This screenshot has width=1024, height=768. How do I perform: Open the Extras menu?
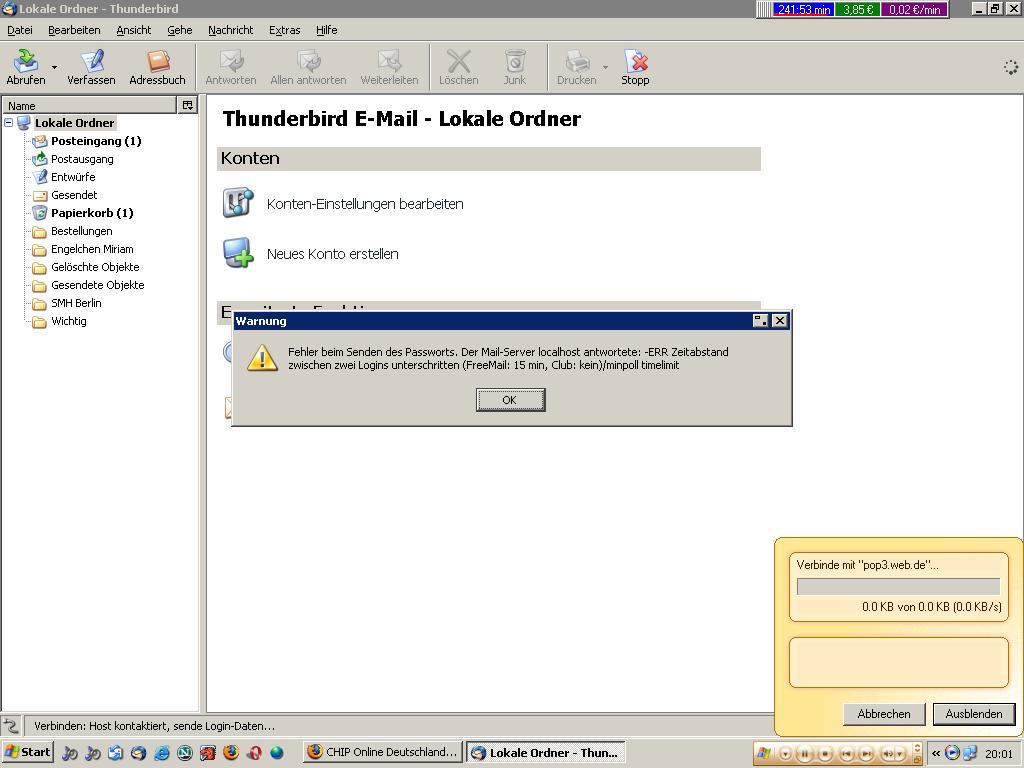(x=285, y=30)
